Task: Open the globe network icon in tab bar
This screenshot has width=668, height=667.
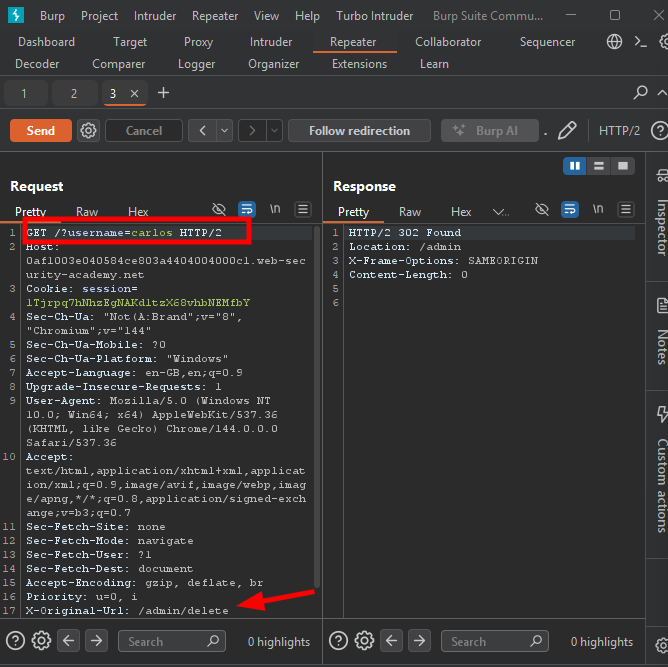Action: click(x=614, y=42)
